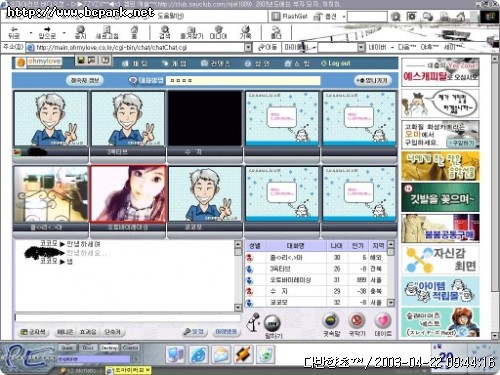Click the FlashGet toolbar button
This screenshot has width=500, height=375.
(x=289, y=16)
